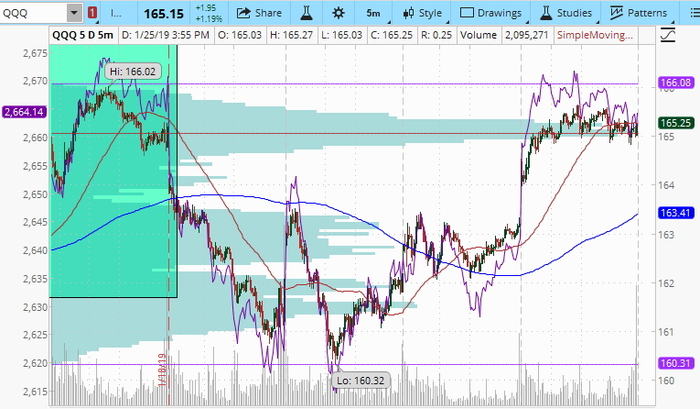Click the Lo: 160.32 price bubble
Screen dimensions: 700x409
360,380
